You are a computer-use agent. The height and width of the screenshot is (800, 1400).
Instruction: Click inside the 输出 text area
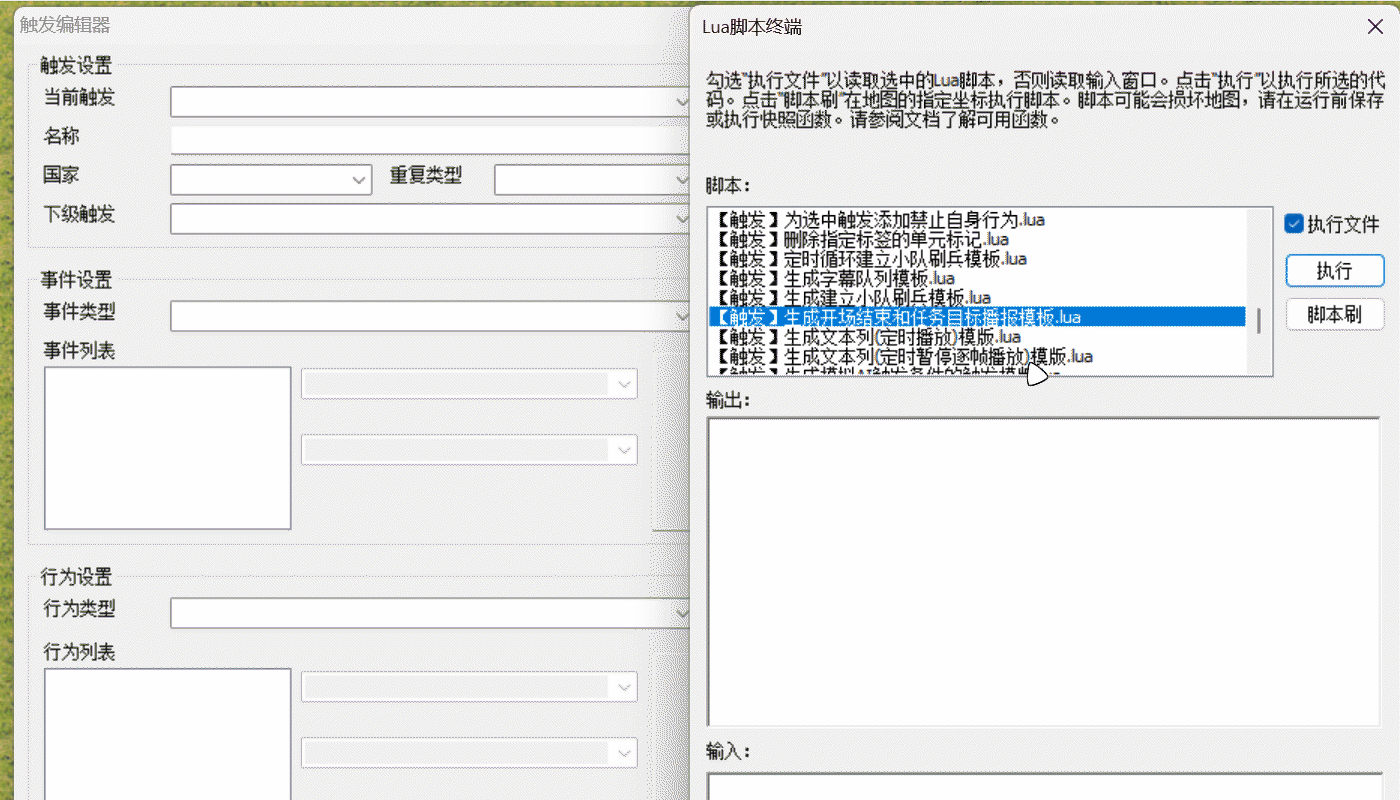pyautogui.click(x=1042, y=570)
